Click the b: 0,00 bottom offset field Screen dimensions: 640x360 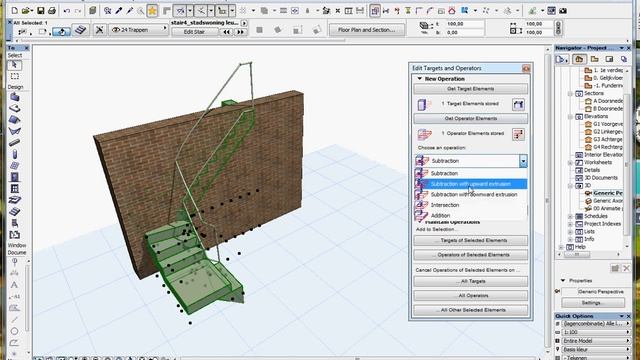click(464, 32)
